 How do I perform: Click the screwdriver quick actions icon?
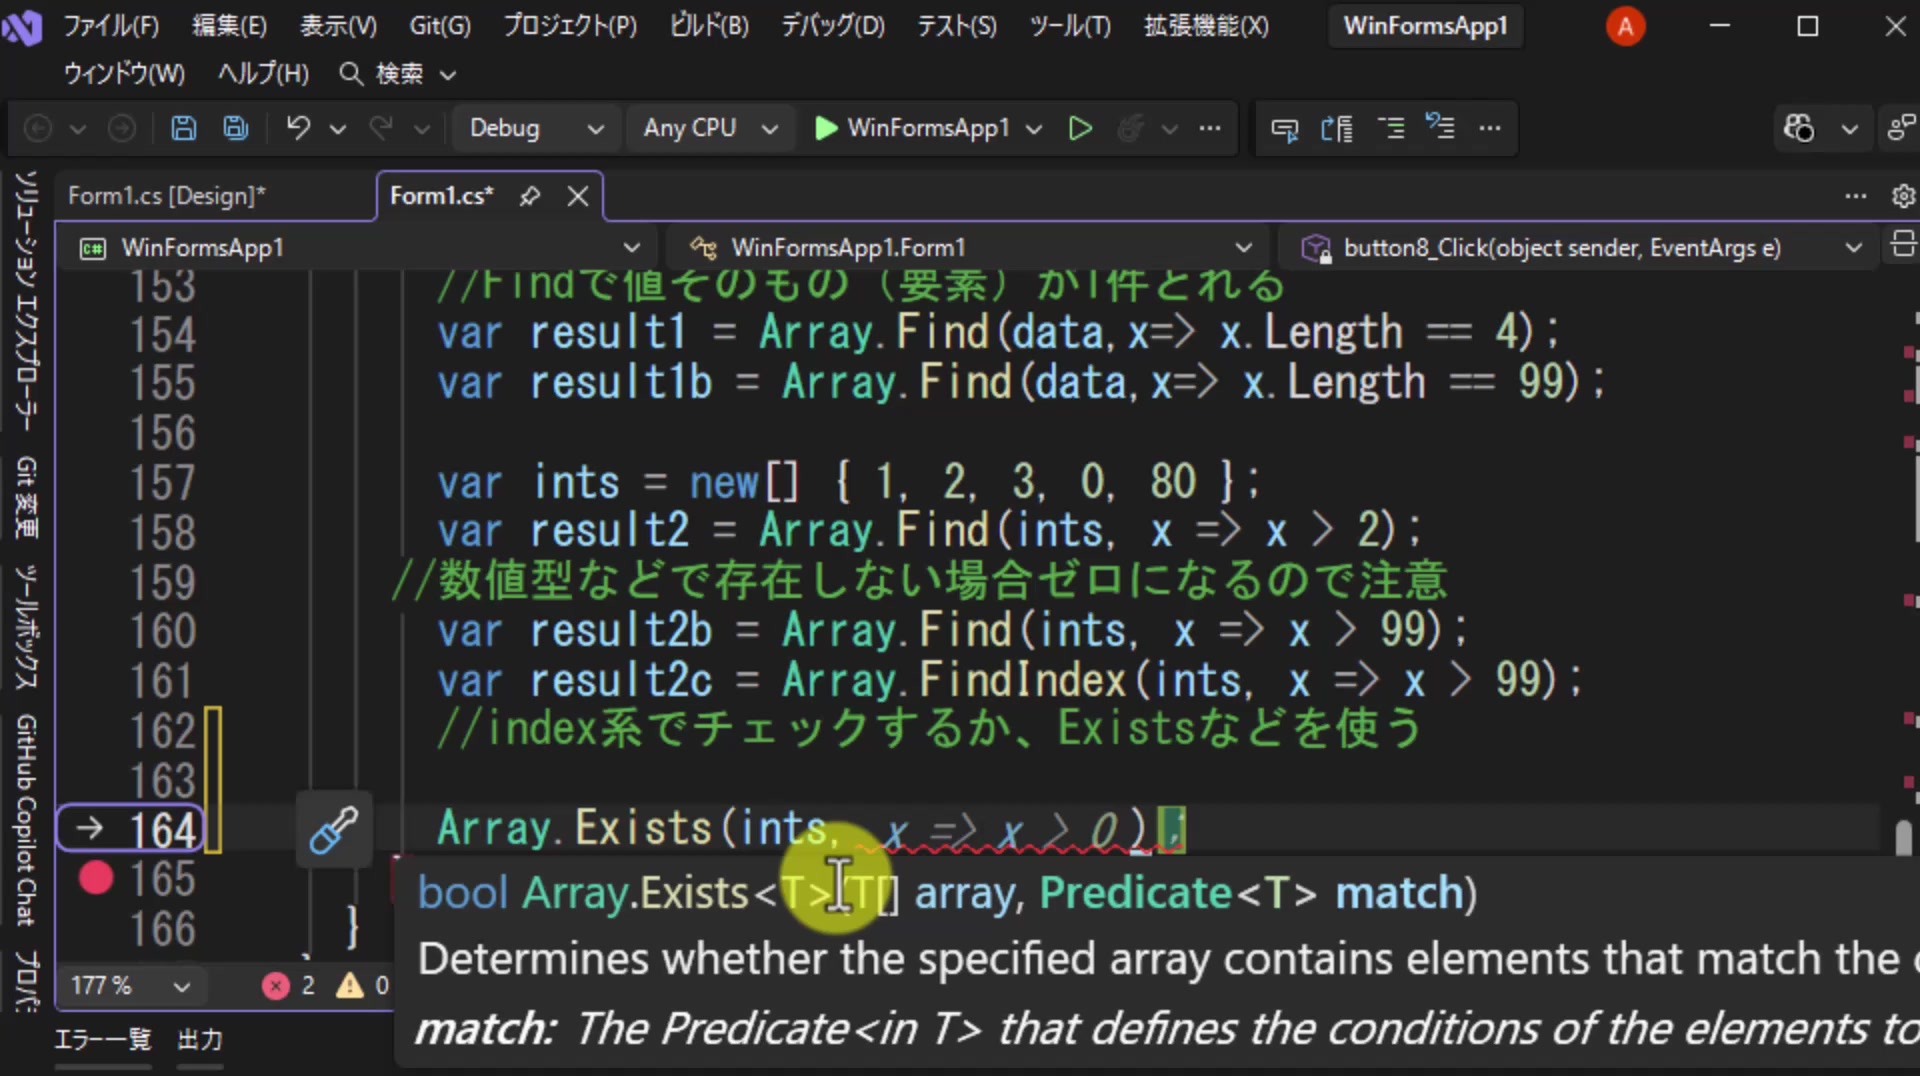point(334,830)
